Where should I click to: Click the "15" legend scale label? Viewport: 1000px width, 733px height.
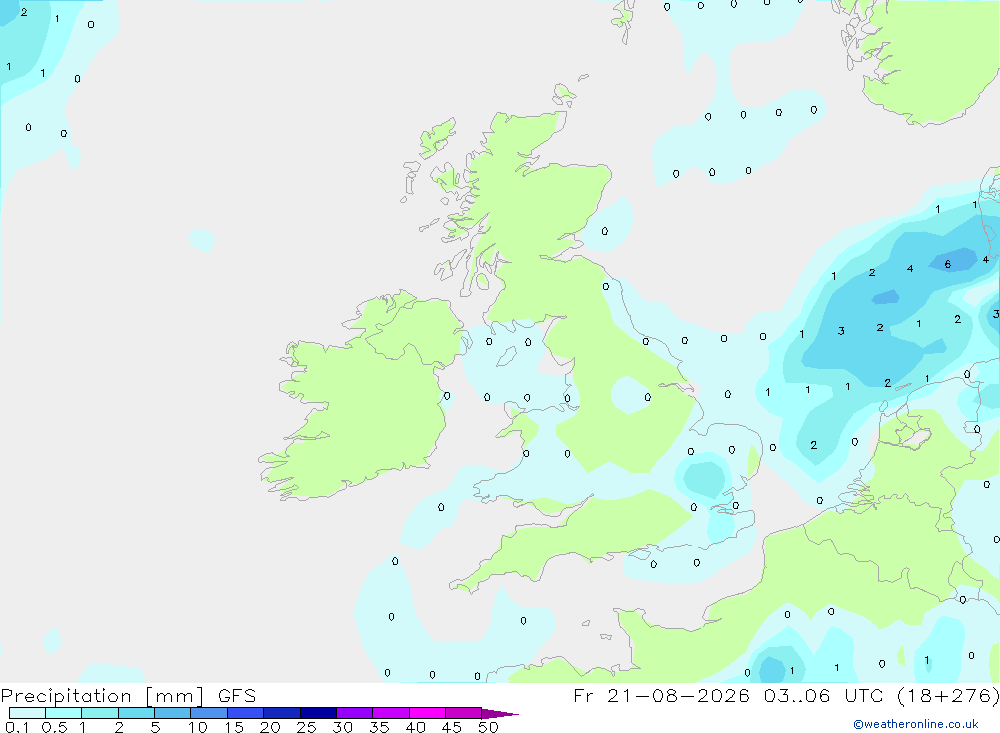233,727
